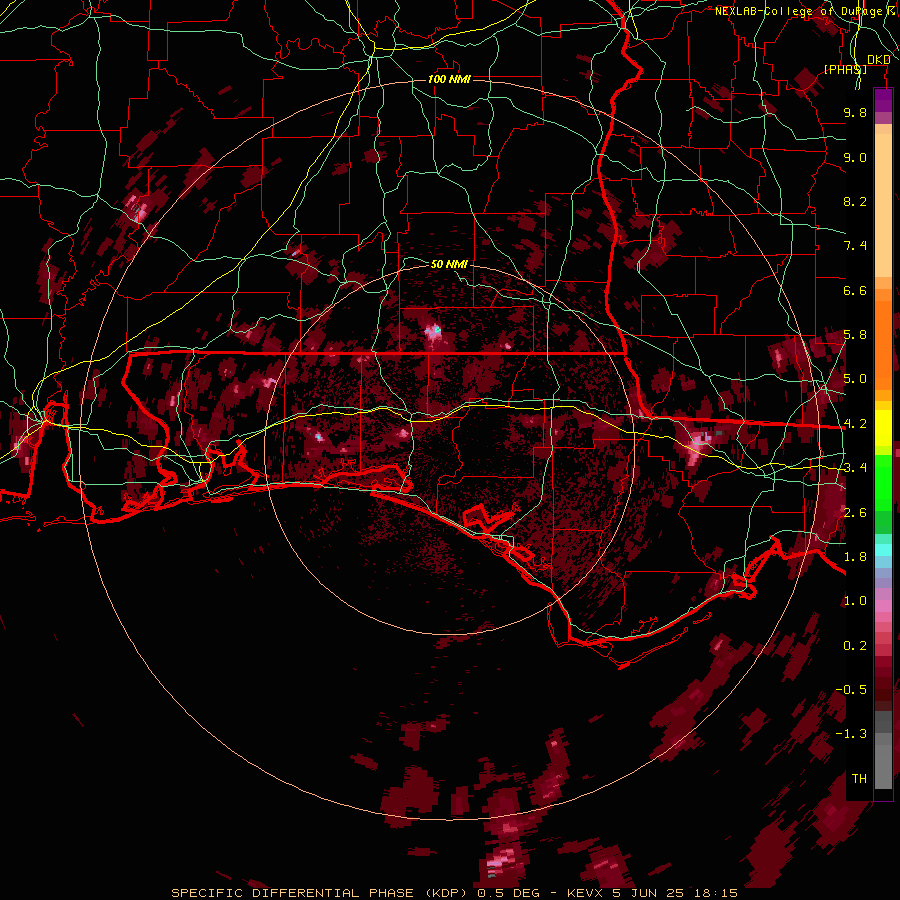Click the 1.0 value on color scale
Screen dimensions: 900x900
point(855,601)
